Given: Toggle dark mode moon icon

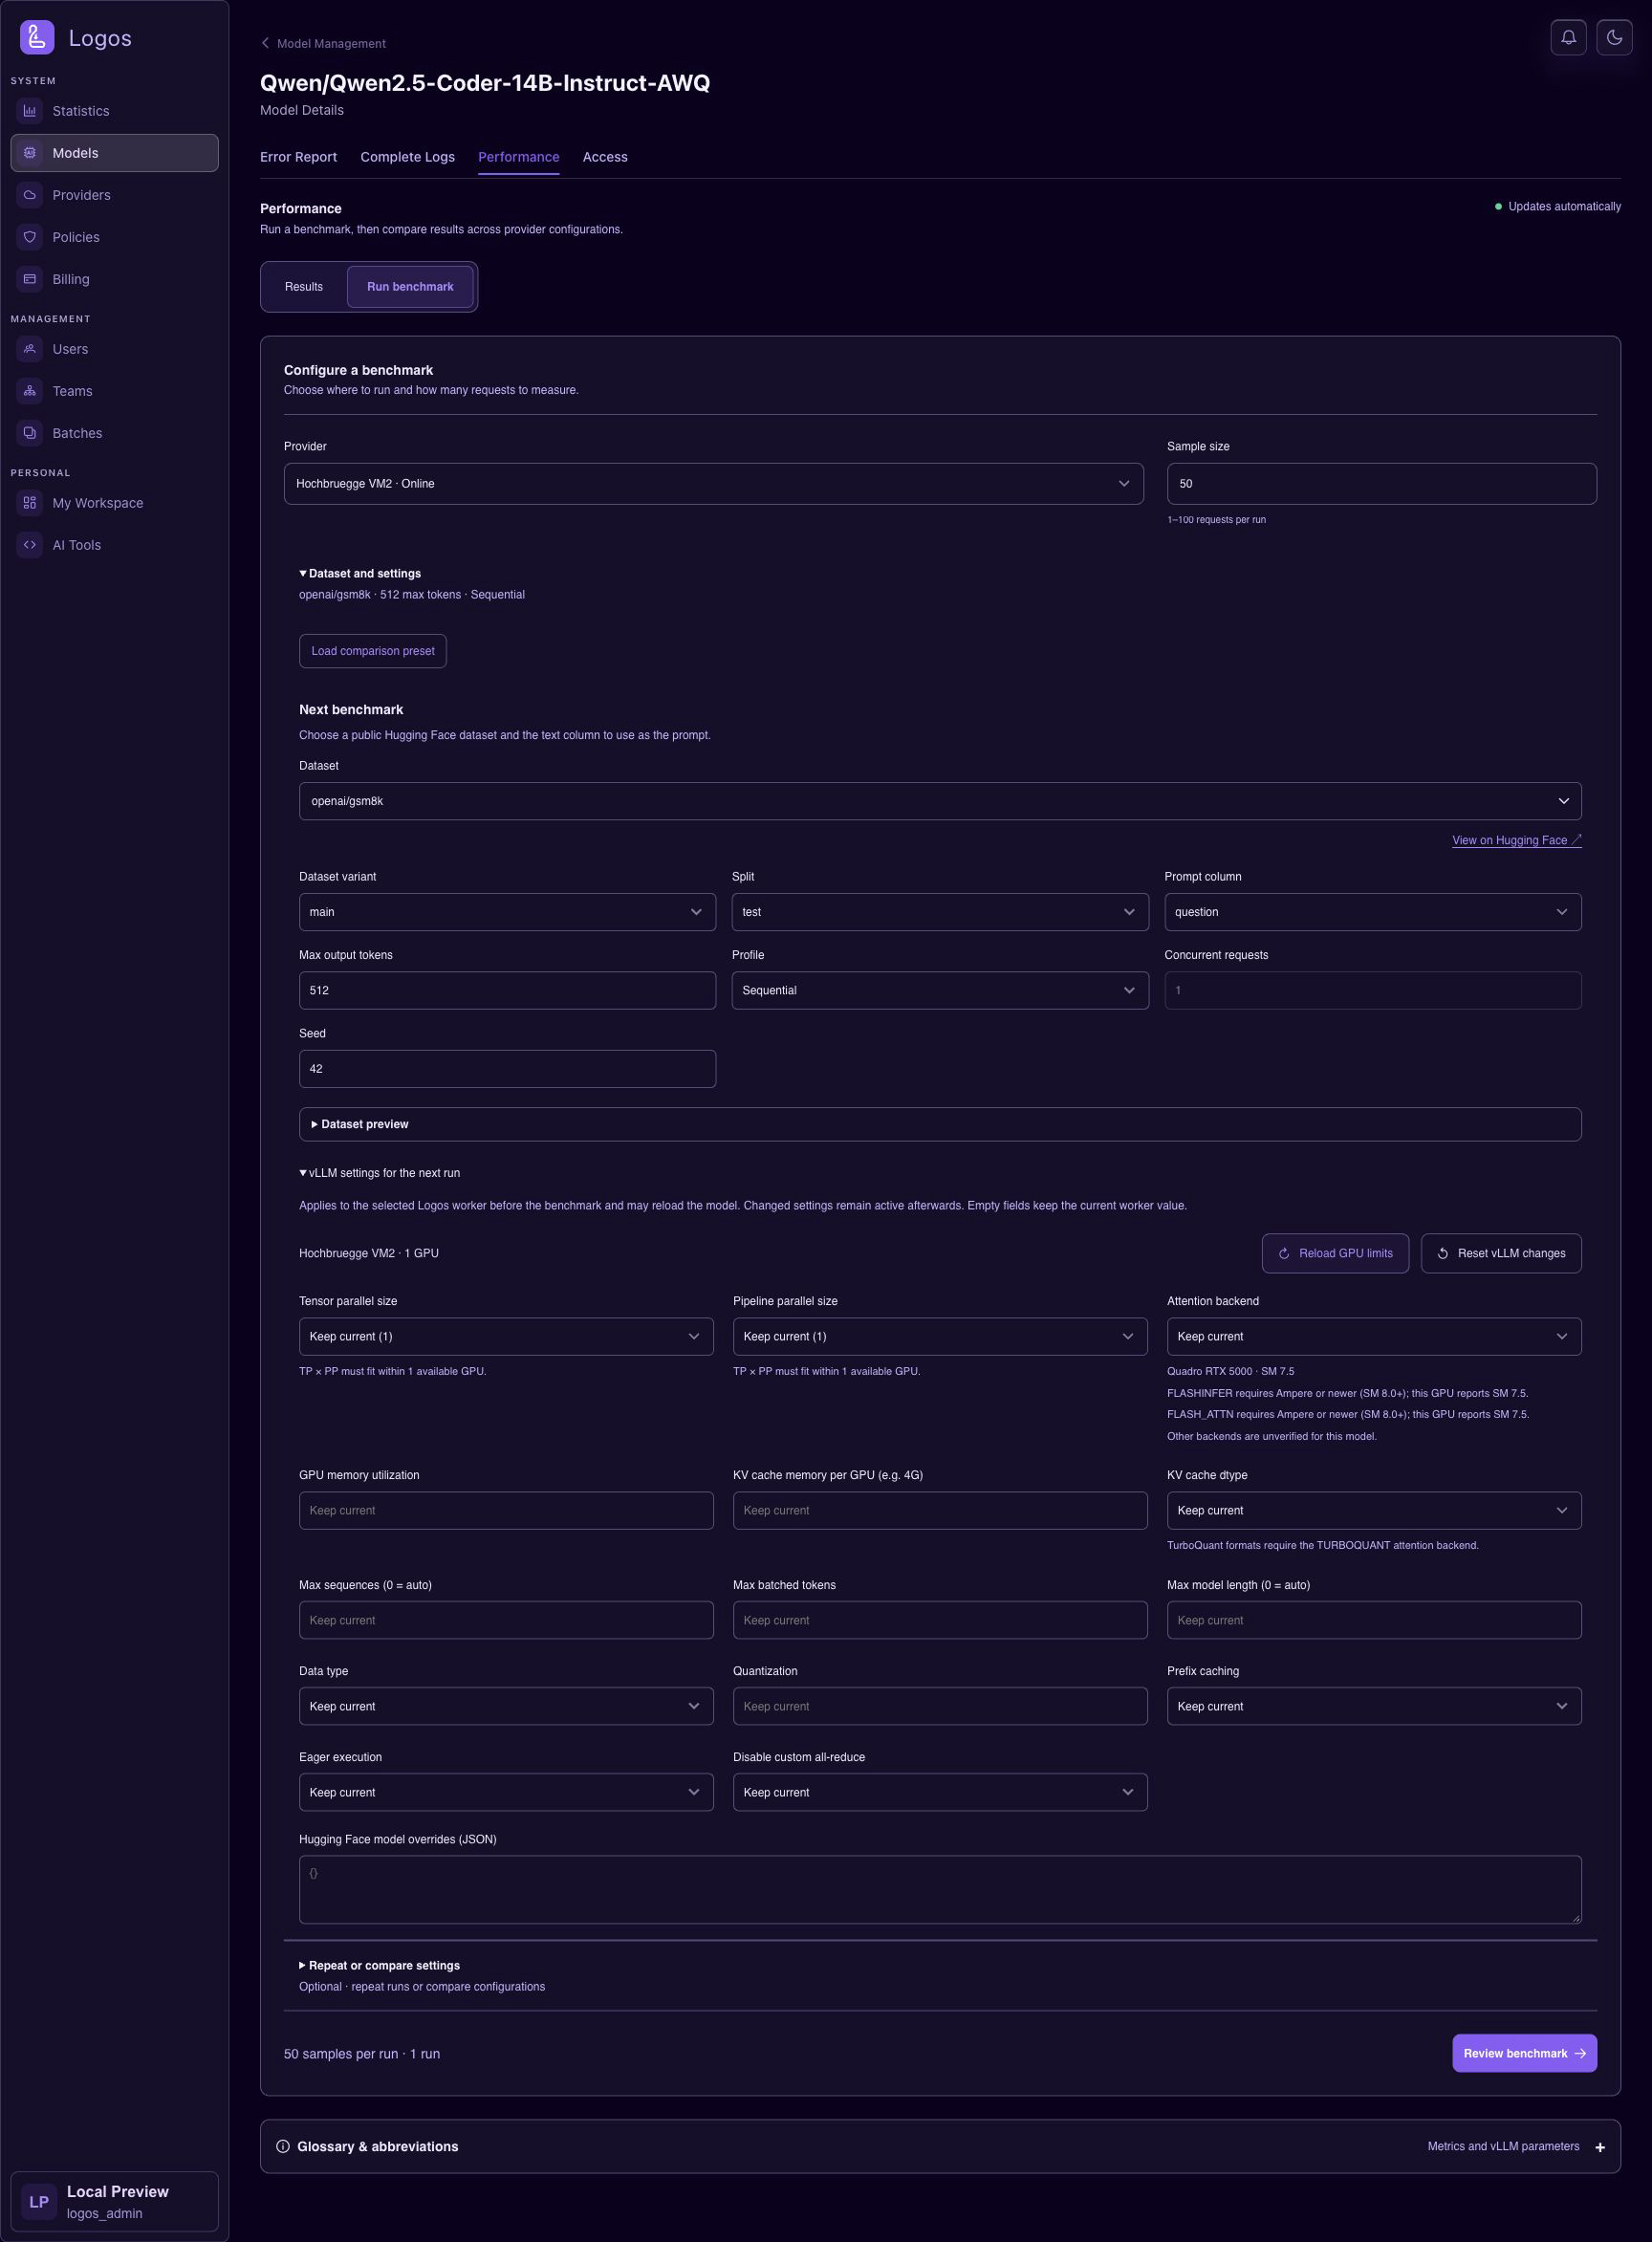Looking at the screenshot, I should click(x=1614, y=38).
